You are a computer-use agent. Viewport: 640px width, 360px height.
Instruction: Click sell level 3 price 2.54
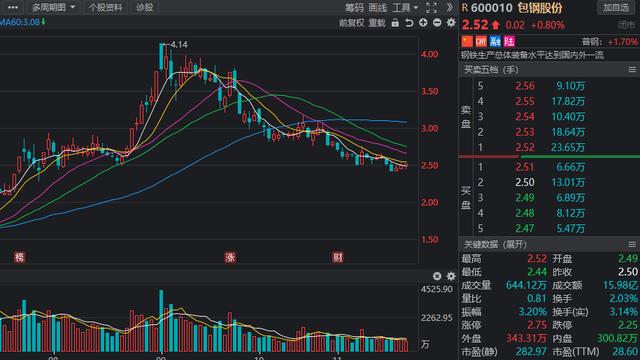(x=524, y=117)
